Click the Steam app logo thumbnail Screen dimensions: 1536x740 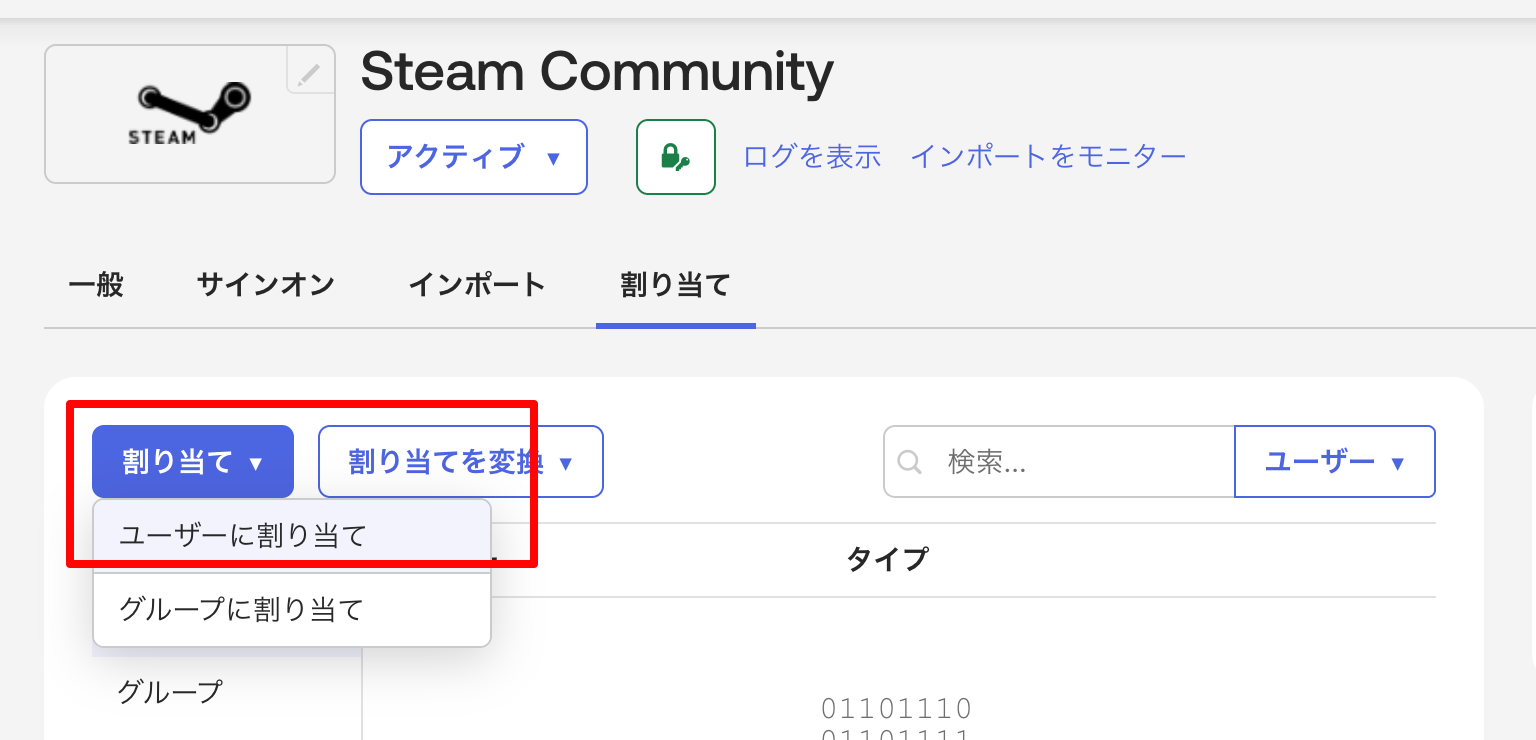[x=188, y=113]
